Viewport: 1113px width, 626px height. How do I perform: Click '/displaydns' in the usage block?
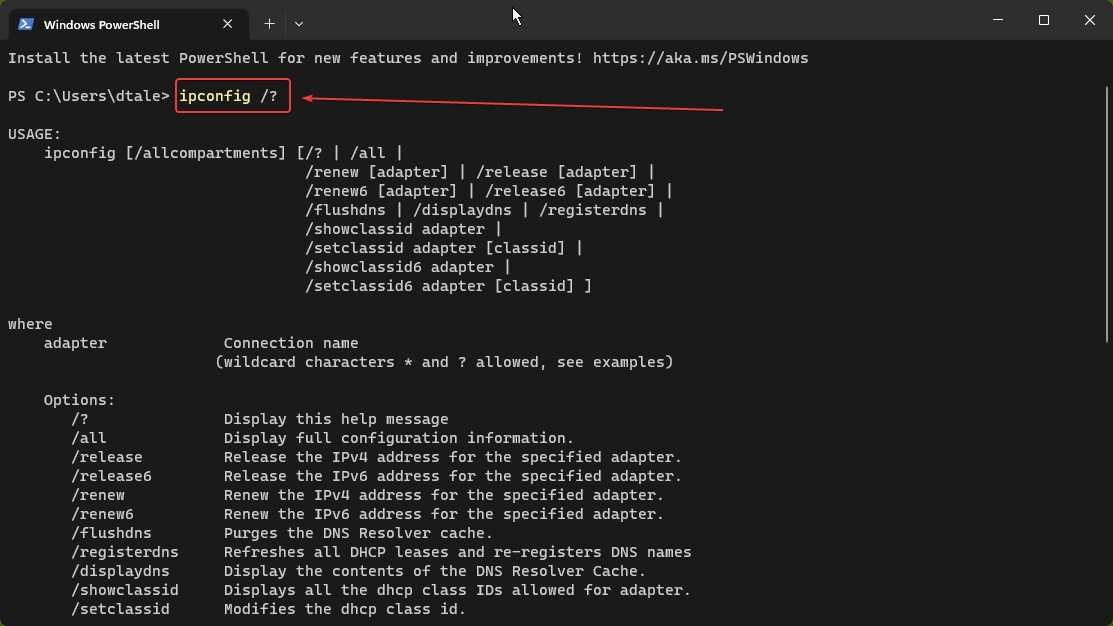462,210
